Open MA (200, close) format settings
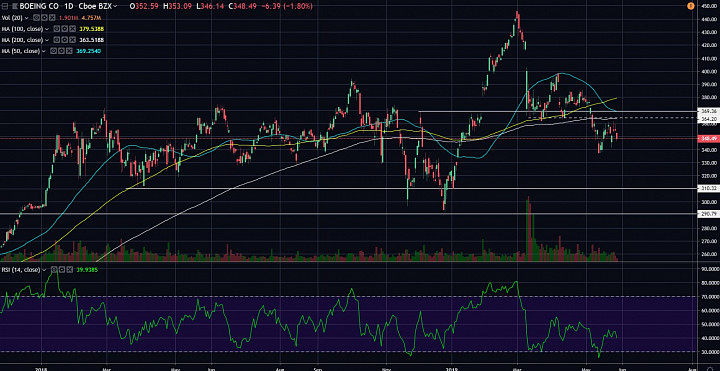This screenshot has width=720, height=371. [63, 40]
